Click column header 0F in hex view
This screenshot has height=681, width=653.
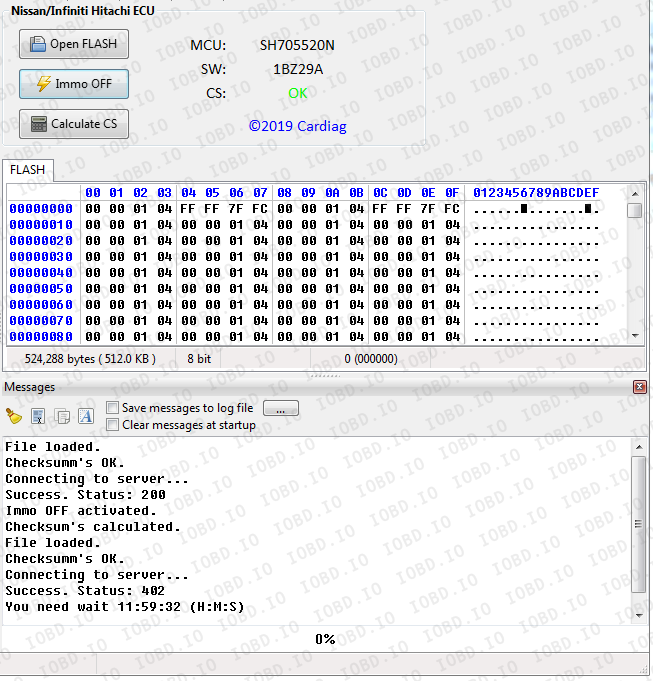point(452,192)
